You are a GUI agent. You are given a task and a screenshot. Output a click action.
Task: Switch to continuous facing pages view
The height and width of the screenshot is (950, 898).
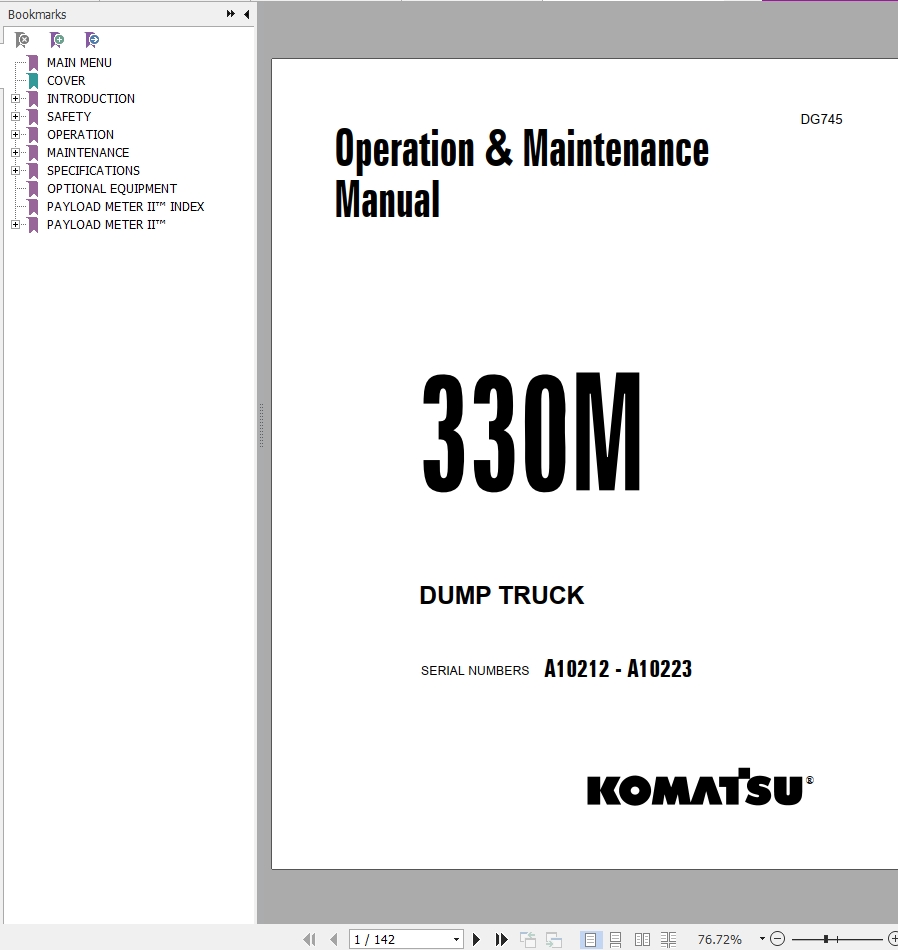[x=668, y=939]
